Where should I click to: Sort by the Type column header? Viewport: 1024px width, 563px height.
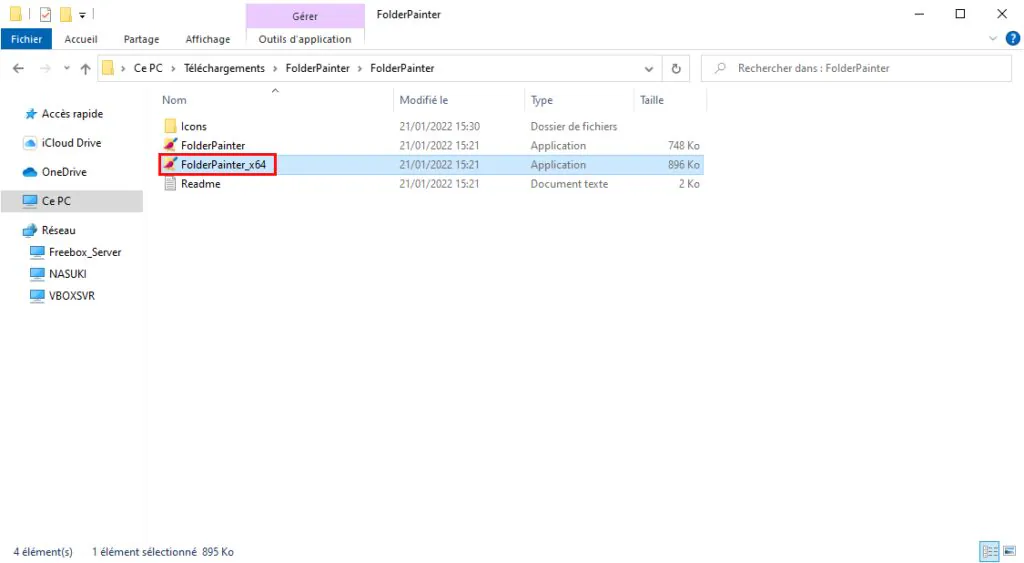(541, 100)
